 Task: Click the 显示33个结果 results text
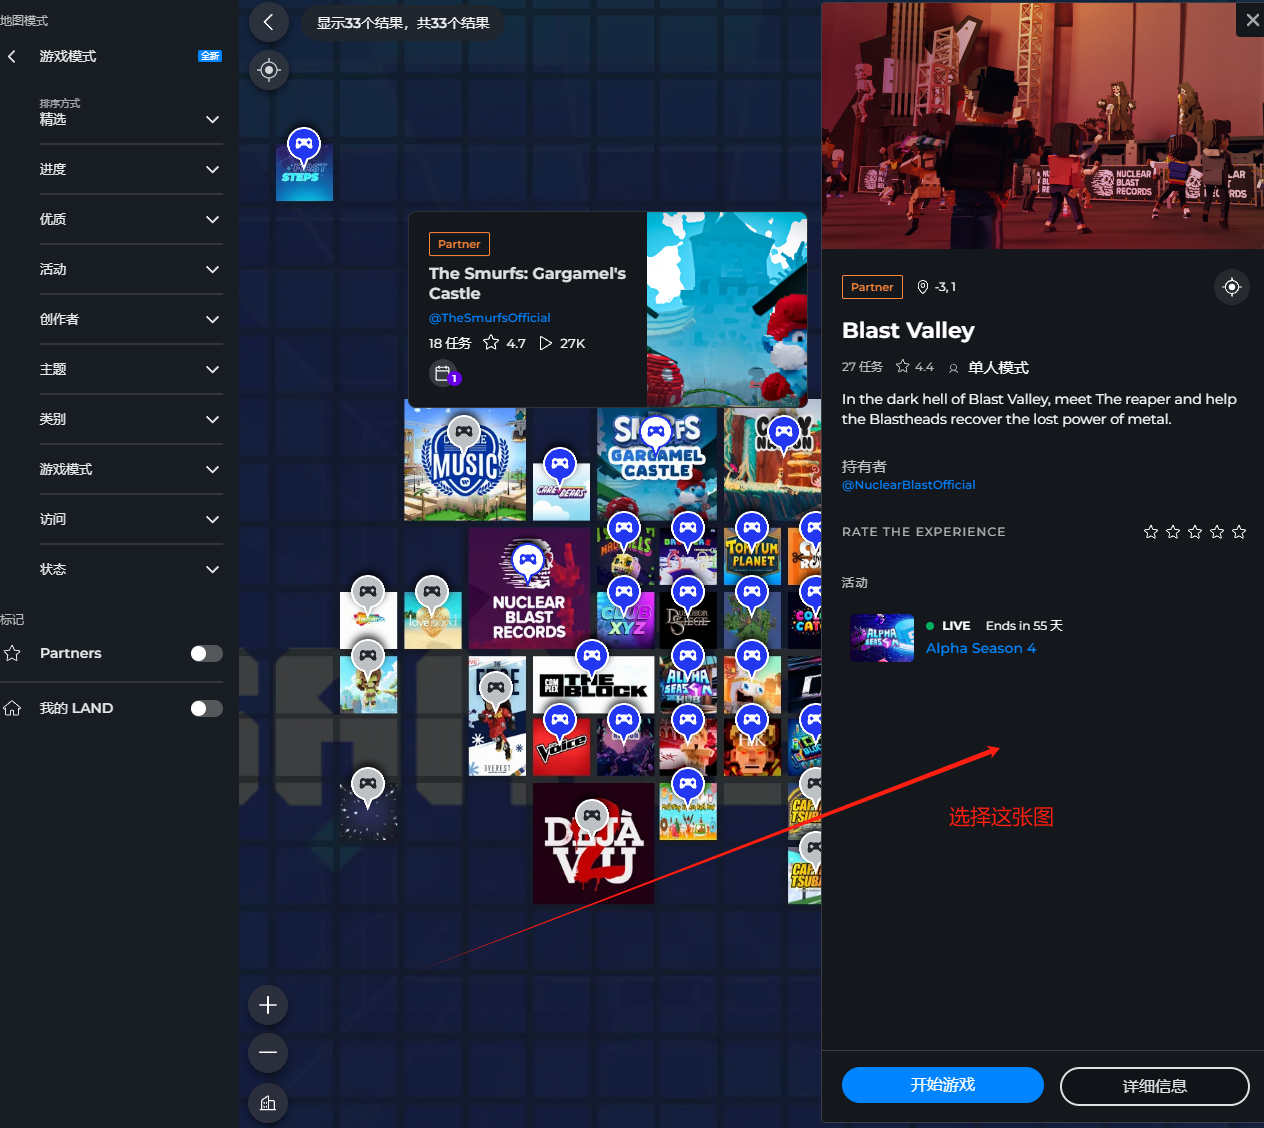tap(403, 23)
